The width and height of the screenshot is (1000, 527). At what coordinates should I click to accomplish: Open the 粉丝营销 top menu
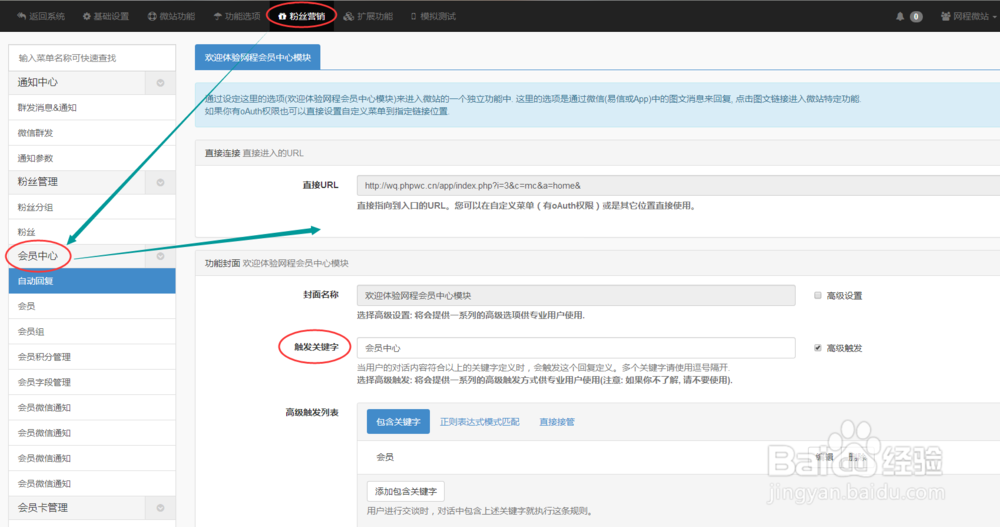click(x=302, y=16)
